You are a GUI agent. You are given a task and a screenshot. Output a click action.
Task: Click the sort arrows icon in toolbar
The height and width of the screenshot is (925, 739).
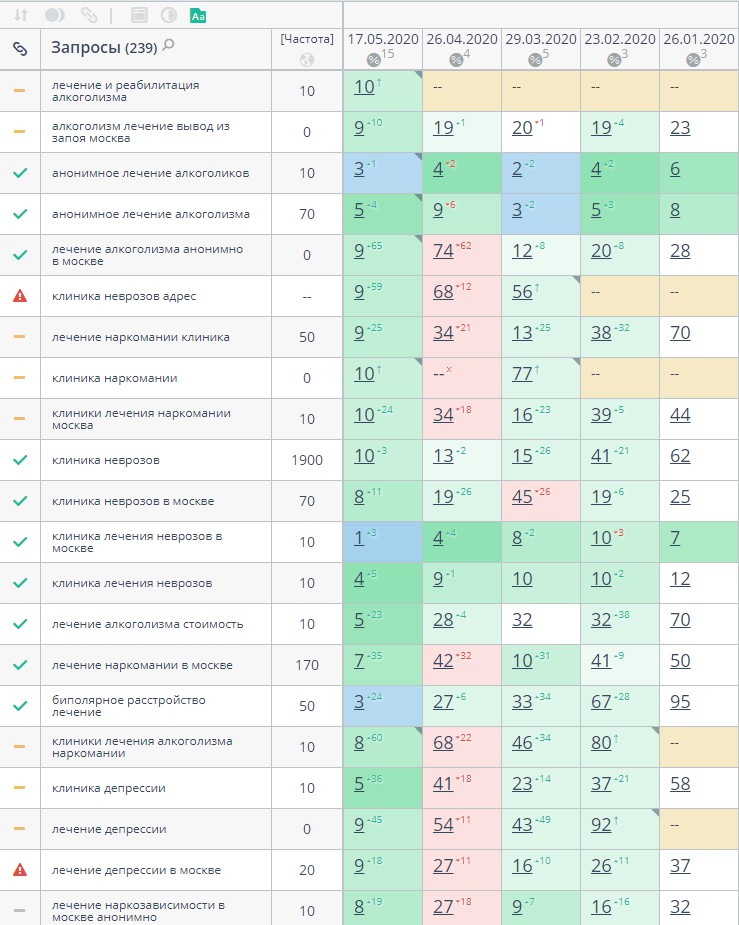22,15
